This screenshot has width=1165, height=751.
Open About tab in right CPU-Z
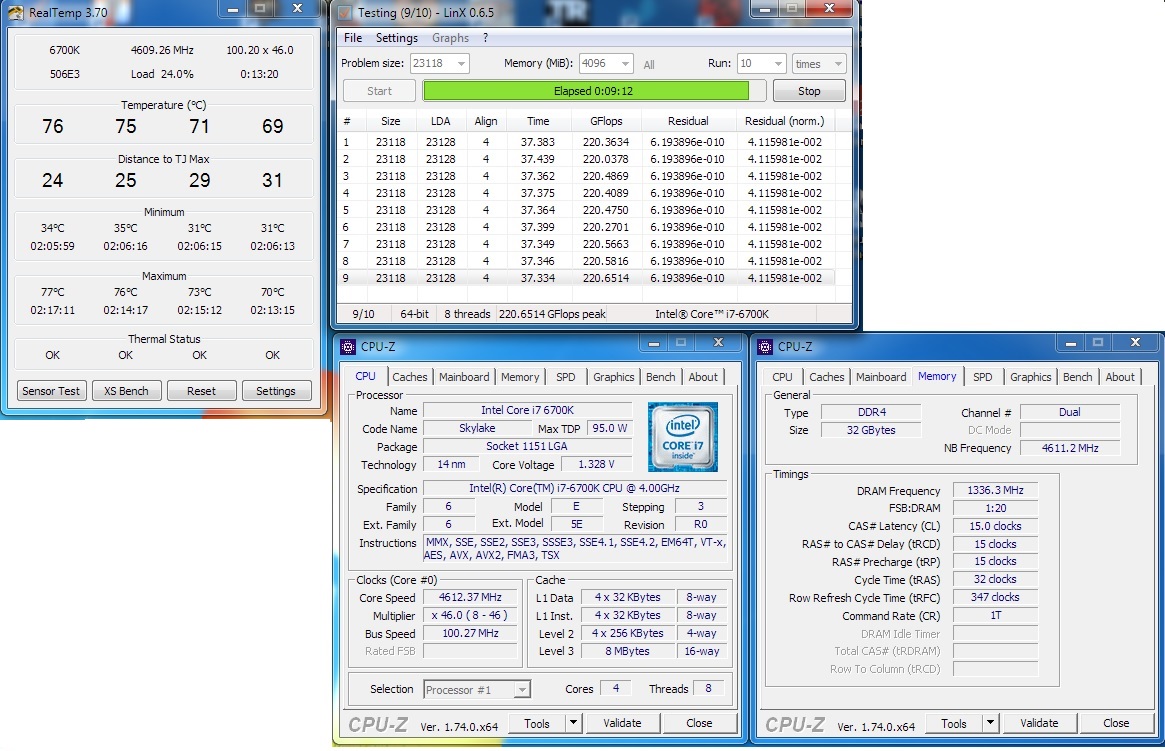[1120, 377]
